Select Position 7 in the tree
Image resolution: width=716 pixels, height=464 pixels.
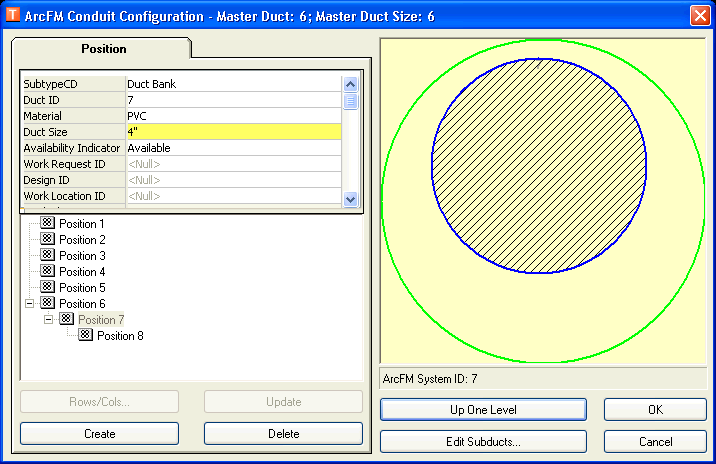click(101, 320)
